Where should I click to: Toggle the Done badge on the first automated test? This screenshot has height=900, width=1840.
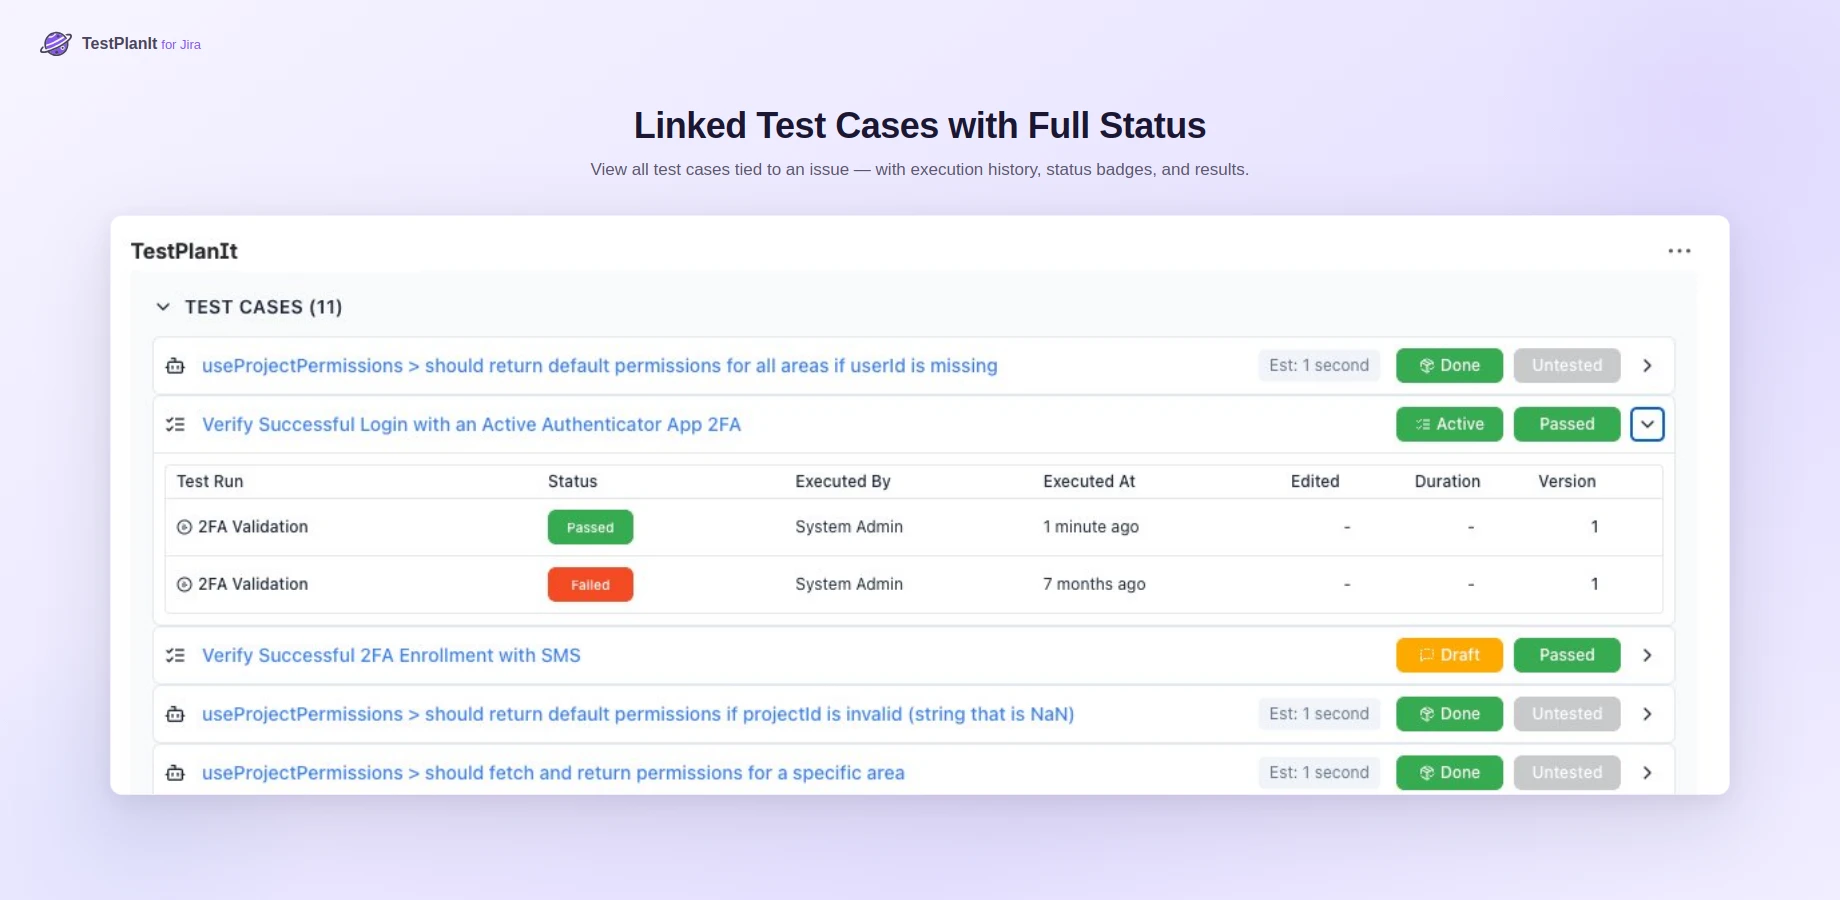coord(1449,365)
